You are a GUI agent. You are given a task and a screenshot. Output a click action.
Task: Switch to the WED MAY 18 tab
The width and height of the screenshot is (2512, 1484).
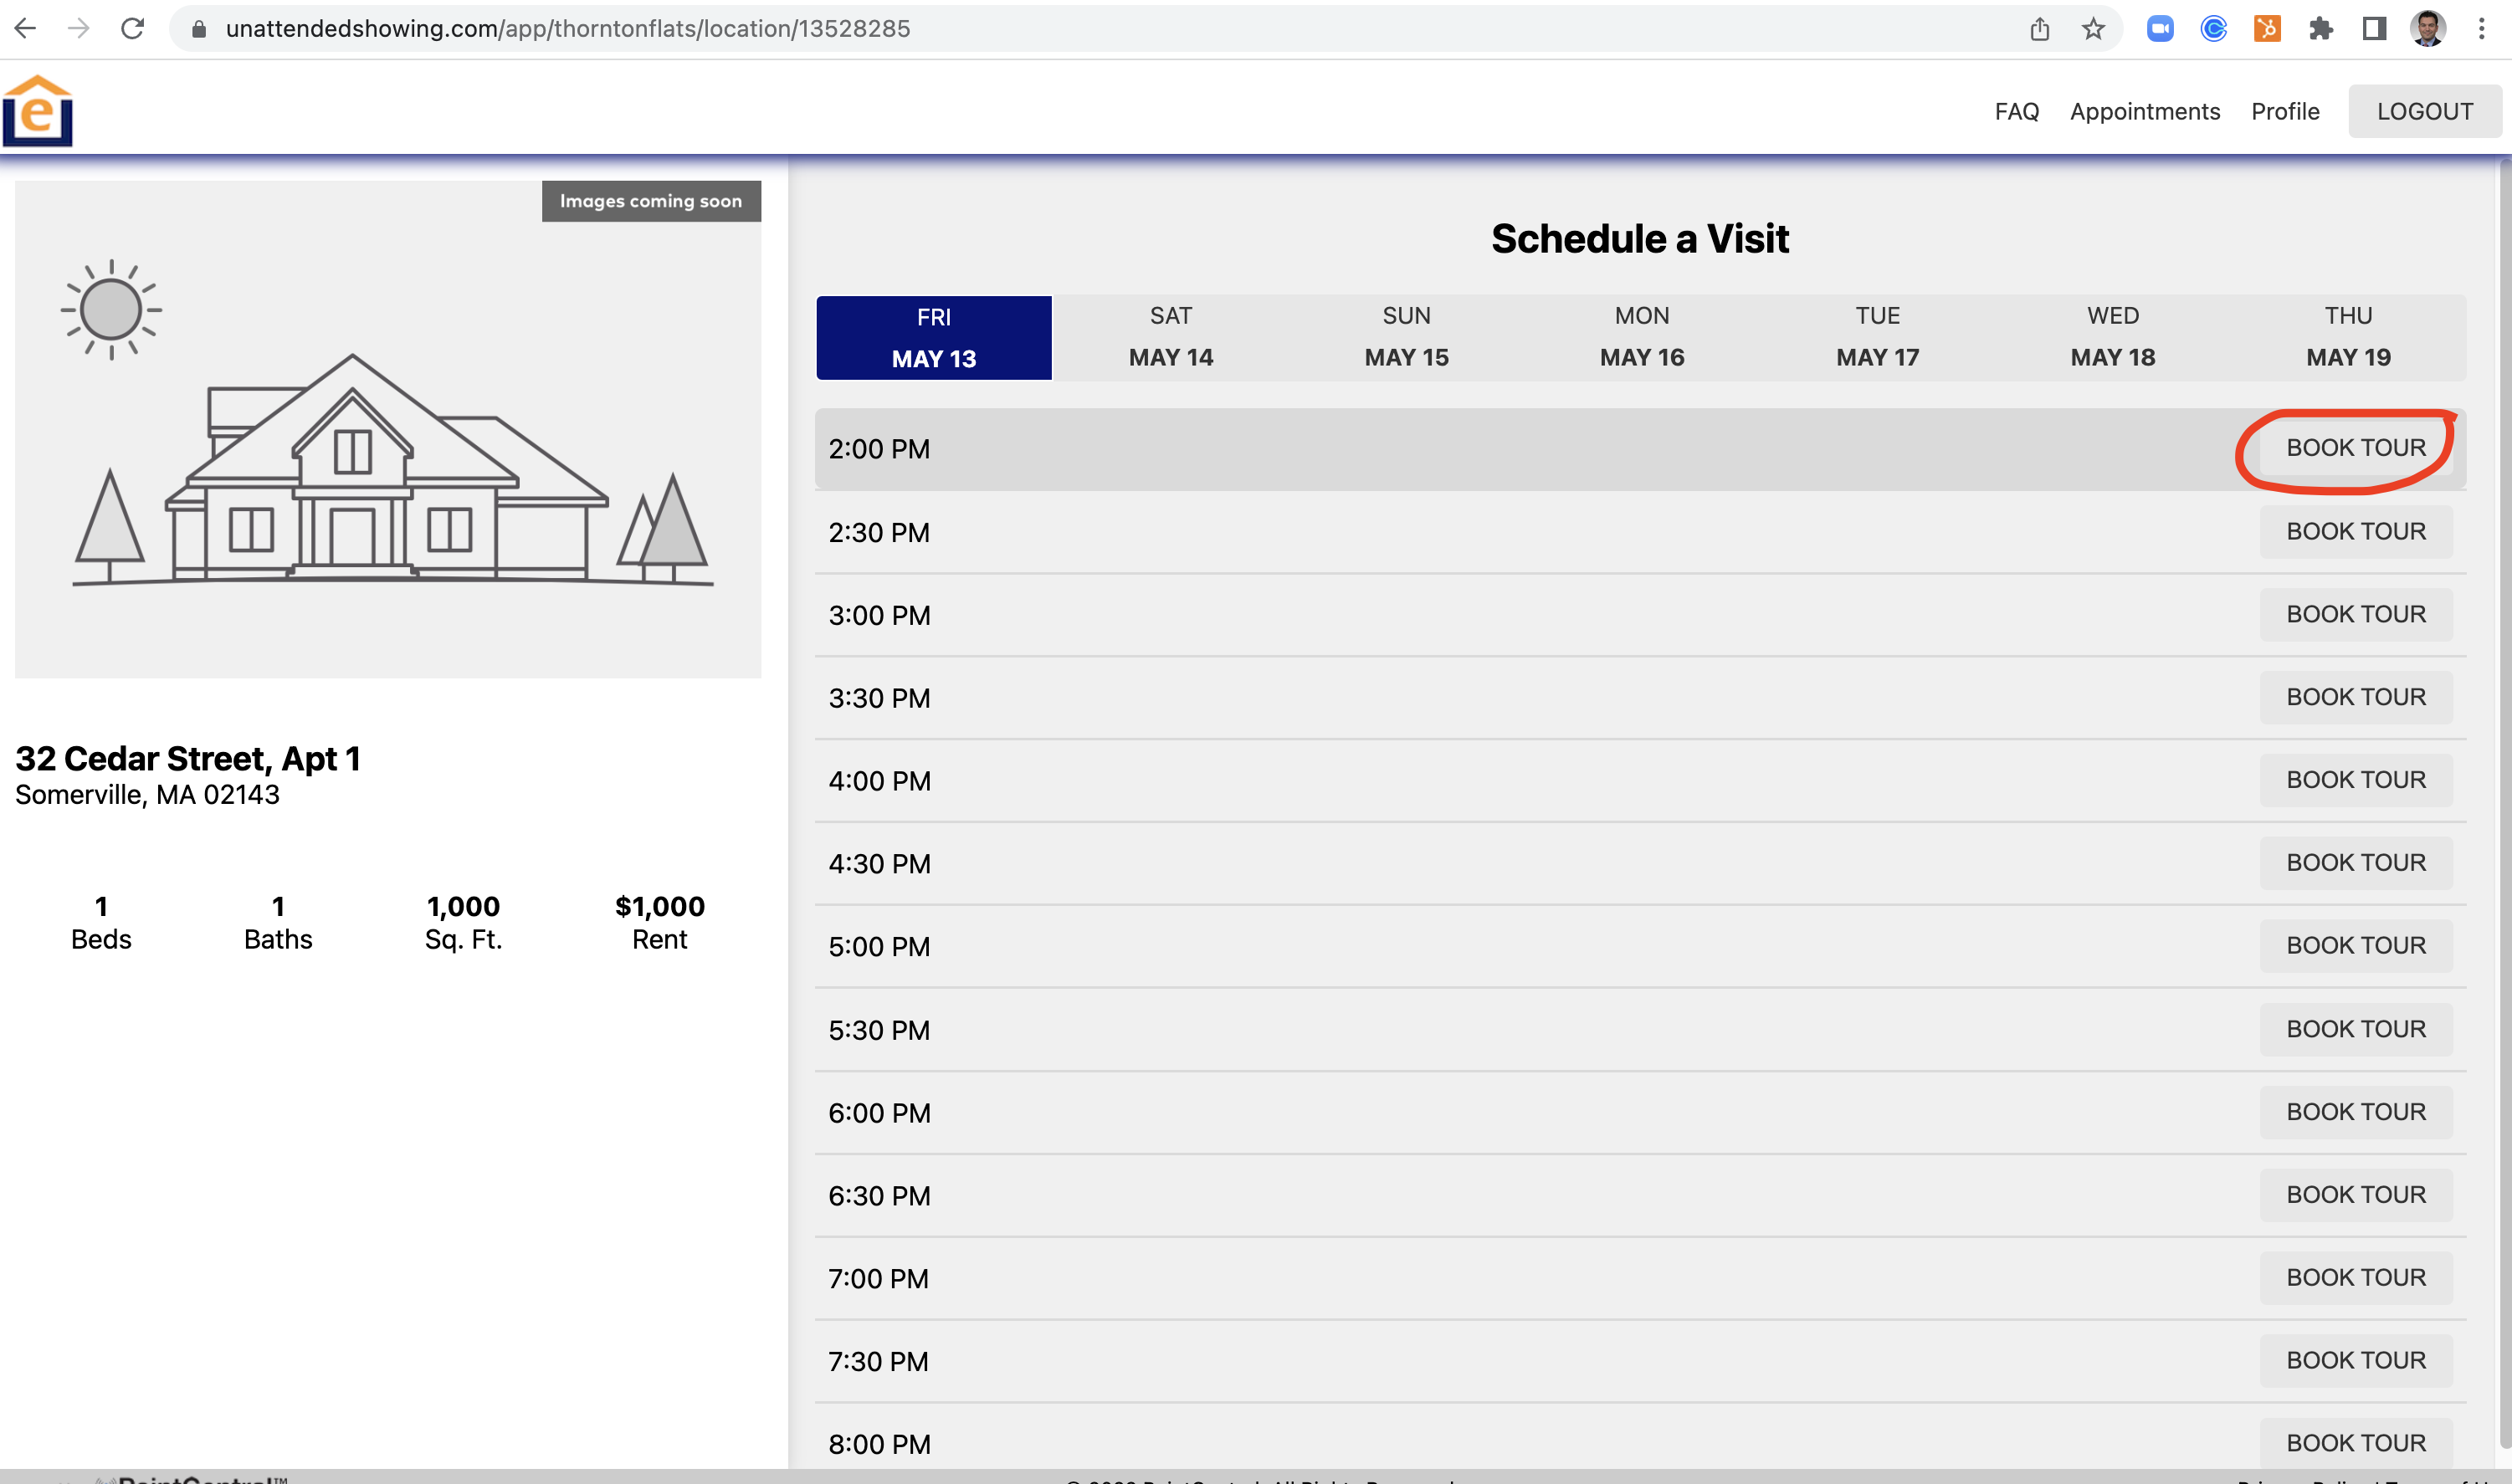(2112, 337)
